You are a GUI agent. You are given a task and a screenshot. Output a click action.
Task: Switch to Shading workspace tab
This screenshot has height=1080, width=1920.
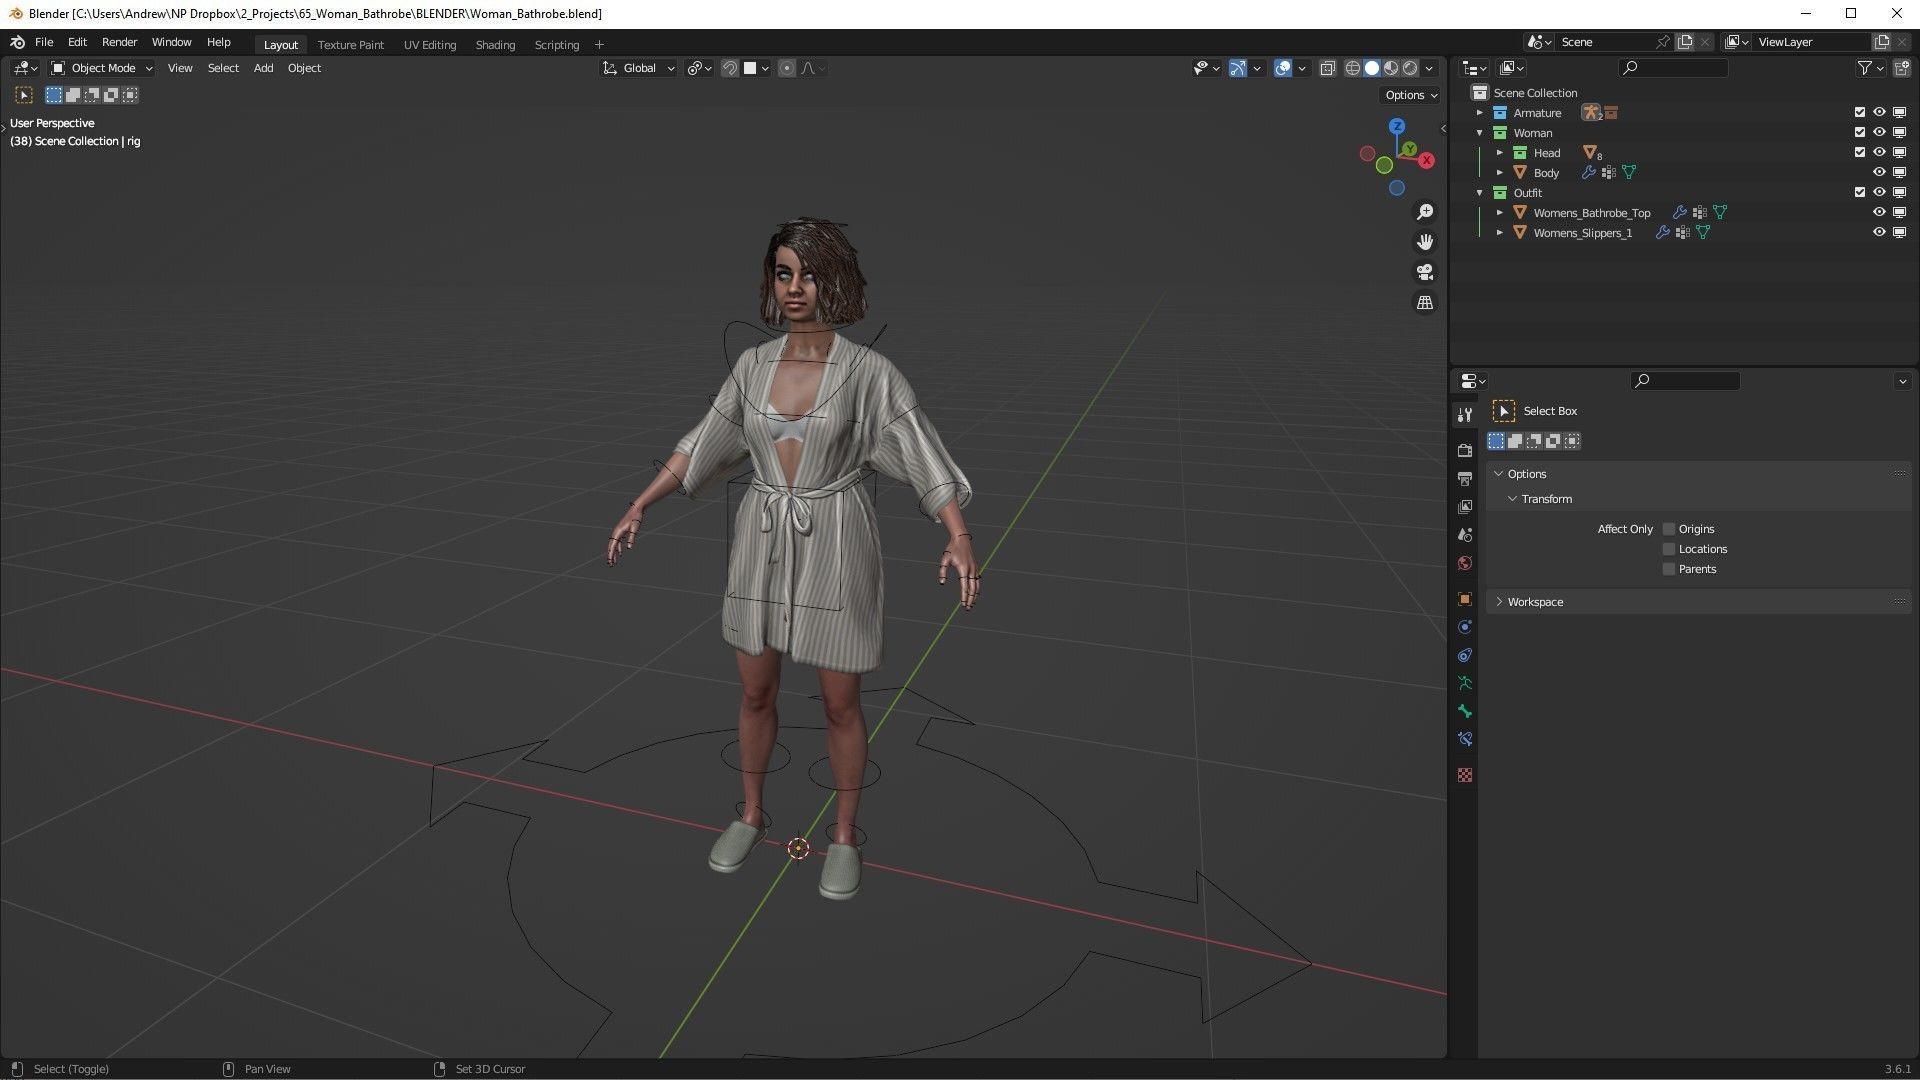pyautogui.click(x=495, y=44)
